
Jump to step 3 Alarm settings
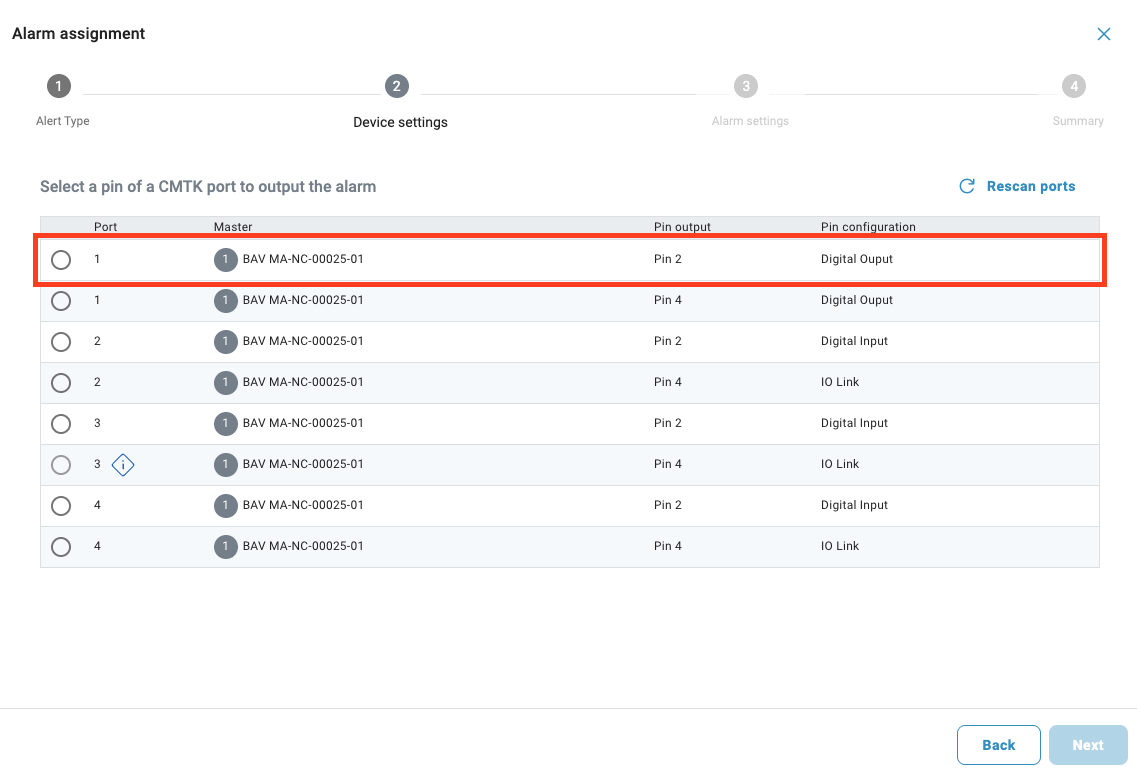(745, 86)
